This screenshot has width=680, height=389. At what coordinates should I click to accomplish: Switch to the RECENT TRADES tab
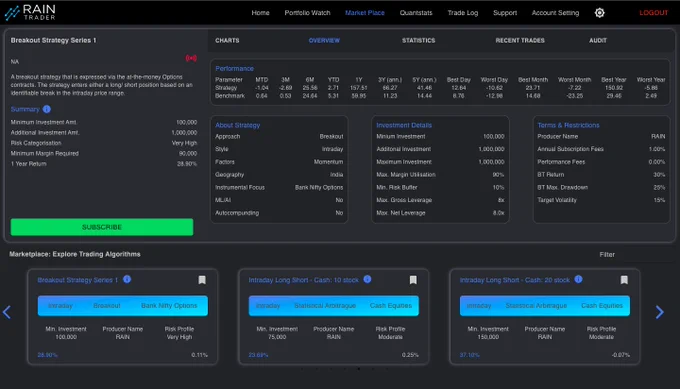(x=520, y=40)
